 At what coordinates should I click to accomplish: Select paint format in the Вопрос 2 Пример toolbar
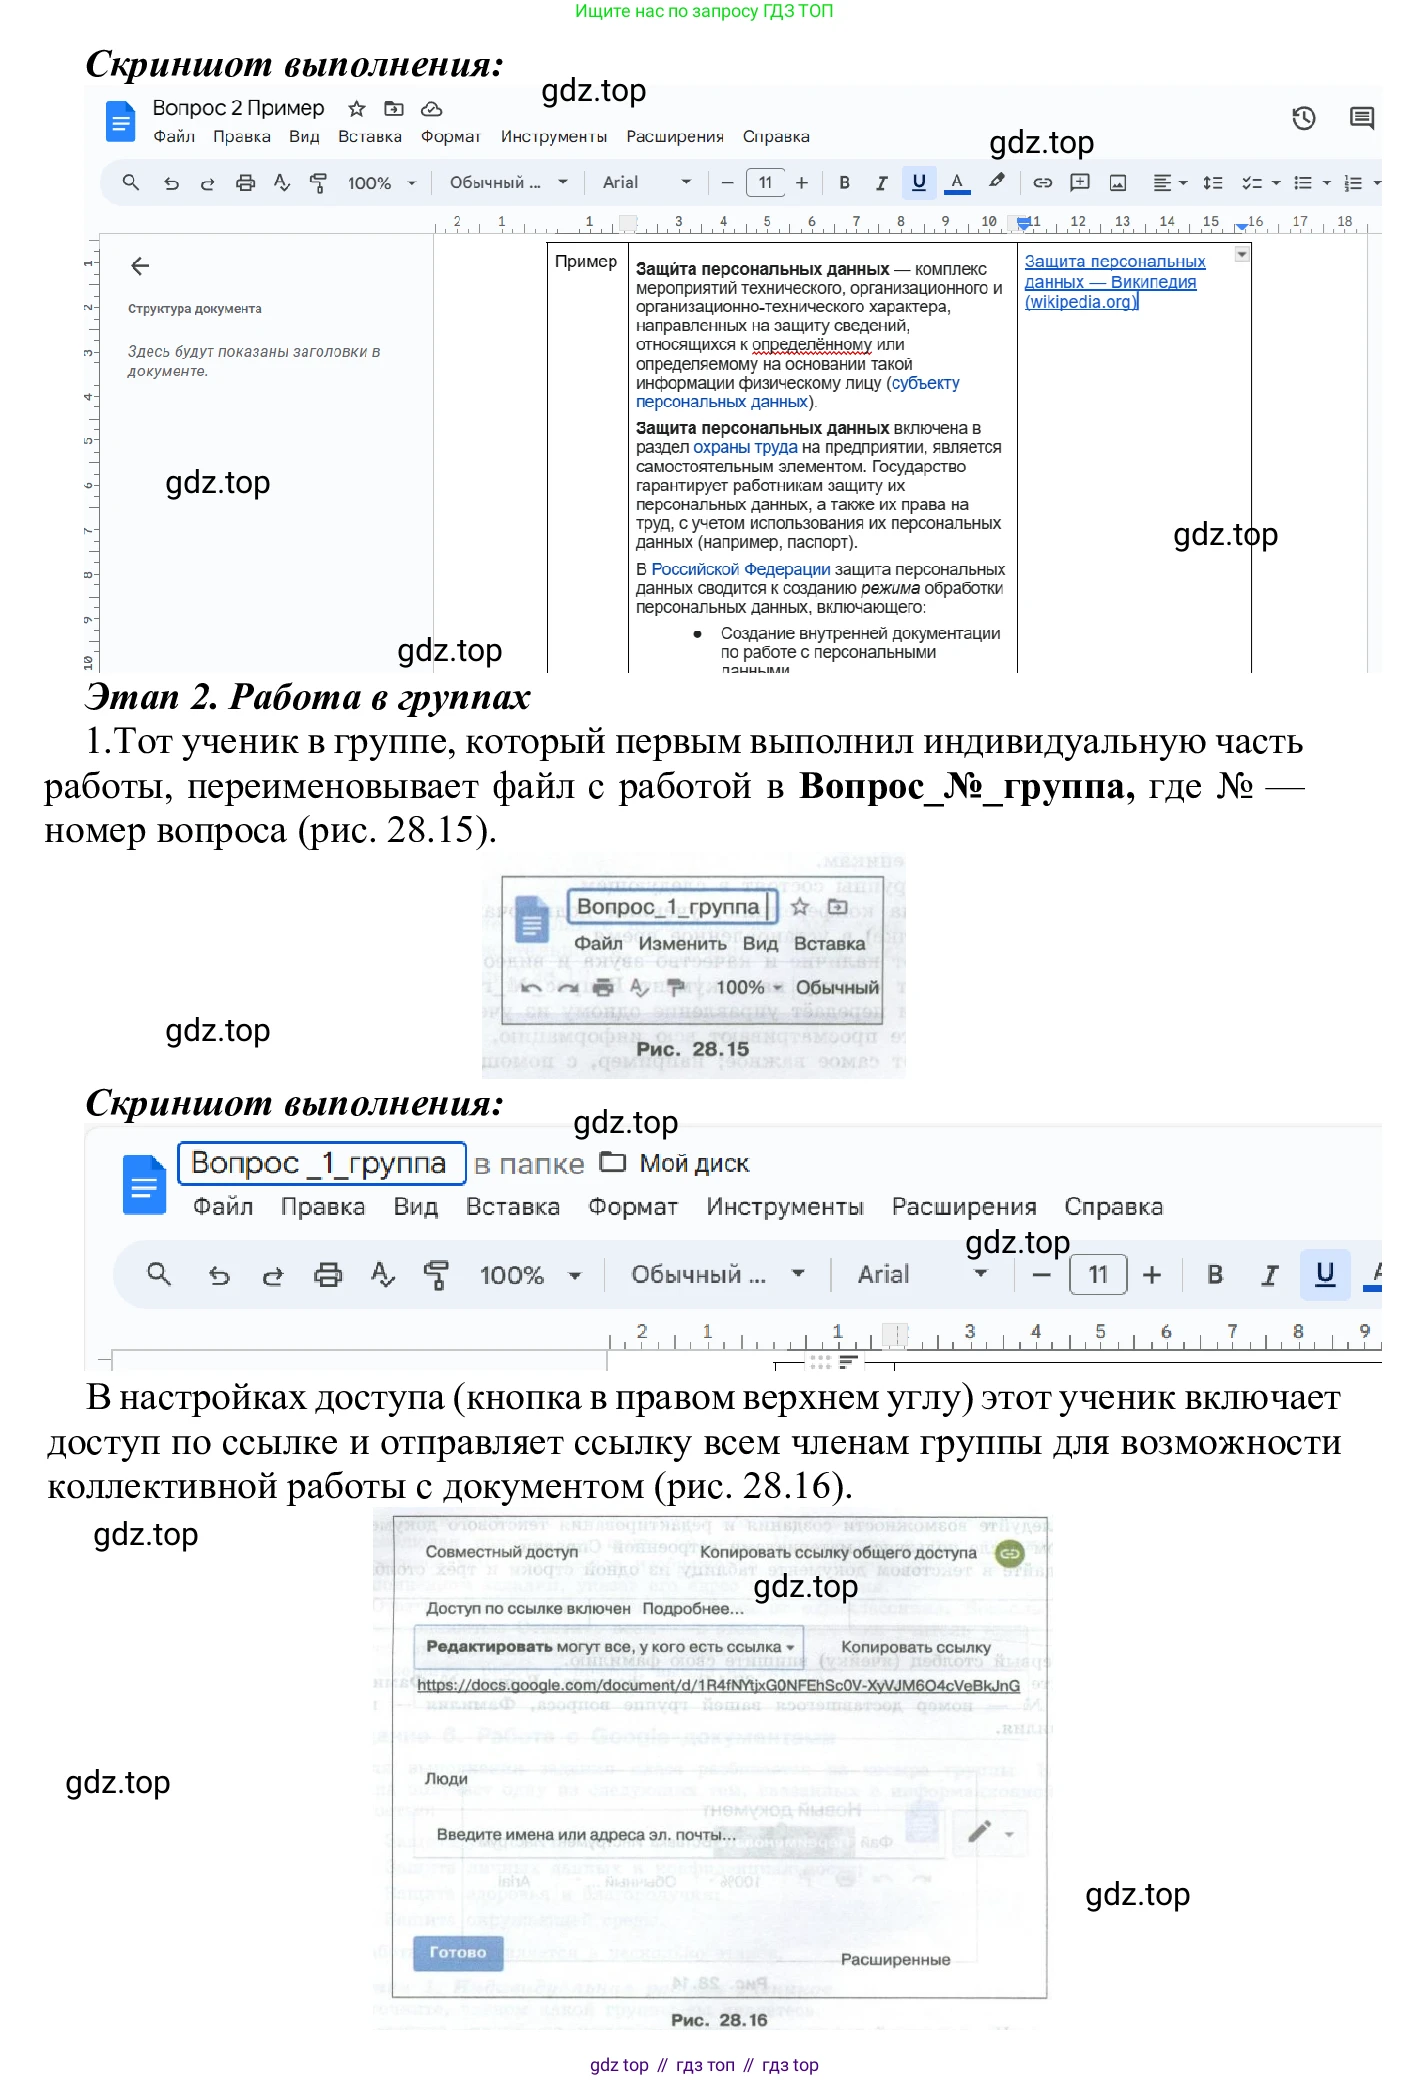tap(318, 183)
